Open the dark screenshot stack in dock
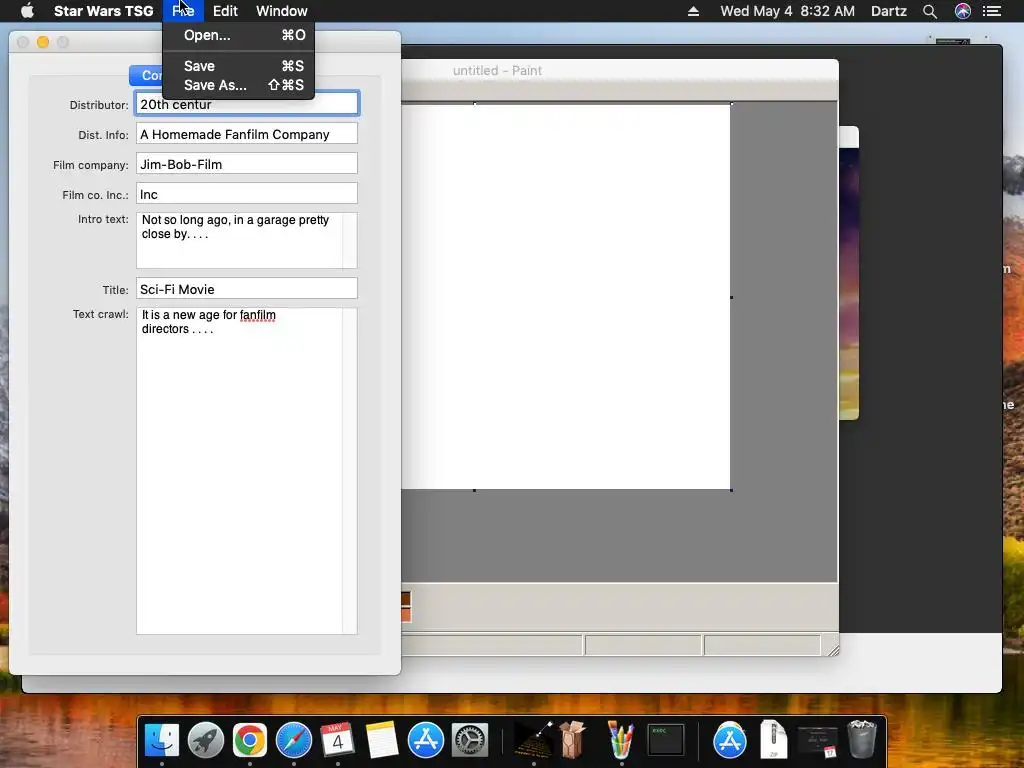1024x768 pixels. click(x=818, y=741)
